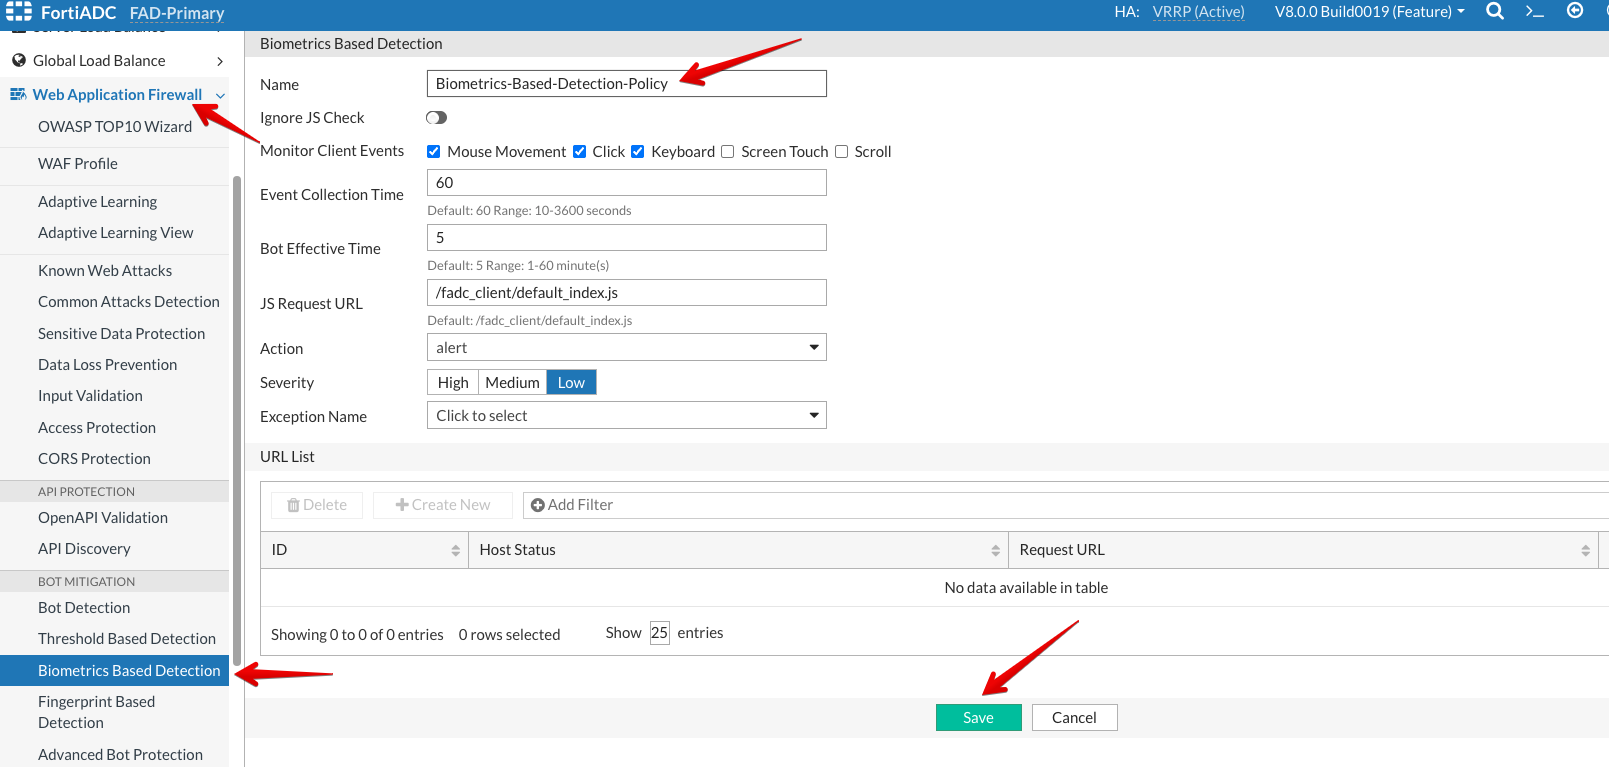The width and height of the screenshot is (1609, 767).
Task: Enable the Screen Touch checkbox
Action: coord(728,152)
